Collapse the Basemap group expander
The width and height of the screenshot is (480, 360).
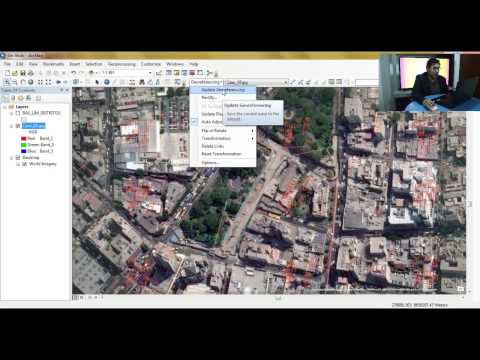point(12,158)
